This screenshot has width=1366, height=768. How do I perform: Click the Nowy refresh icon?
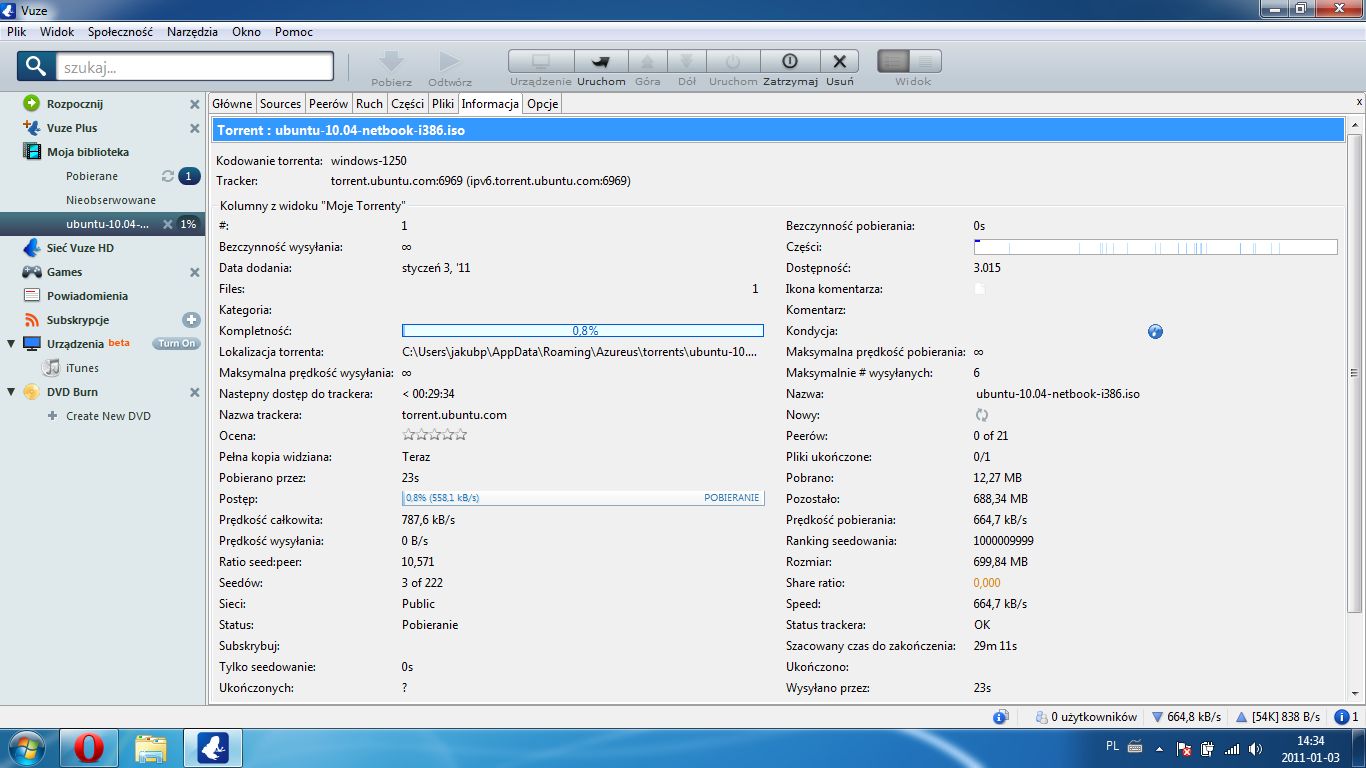click(x=982, y=415)
